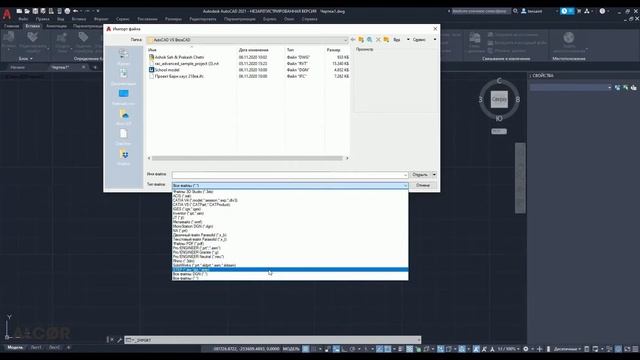Expand the folder path combo box
This screenshot has width=640, height=360.
(346, 40)
